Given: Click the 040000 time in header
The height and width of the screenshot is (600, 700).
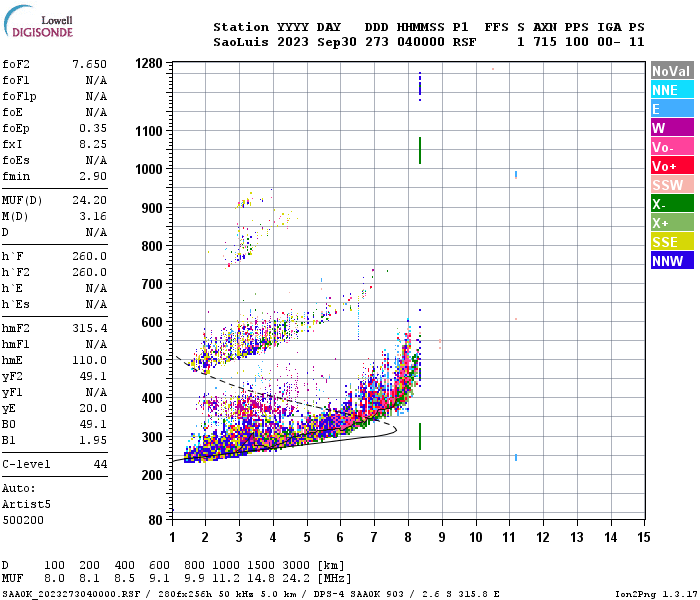Looking at the screenshot, I should pos(421,42).
